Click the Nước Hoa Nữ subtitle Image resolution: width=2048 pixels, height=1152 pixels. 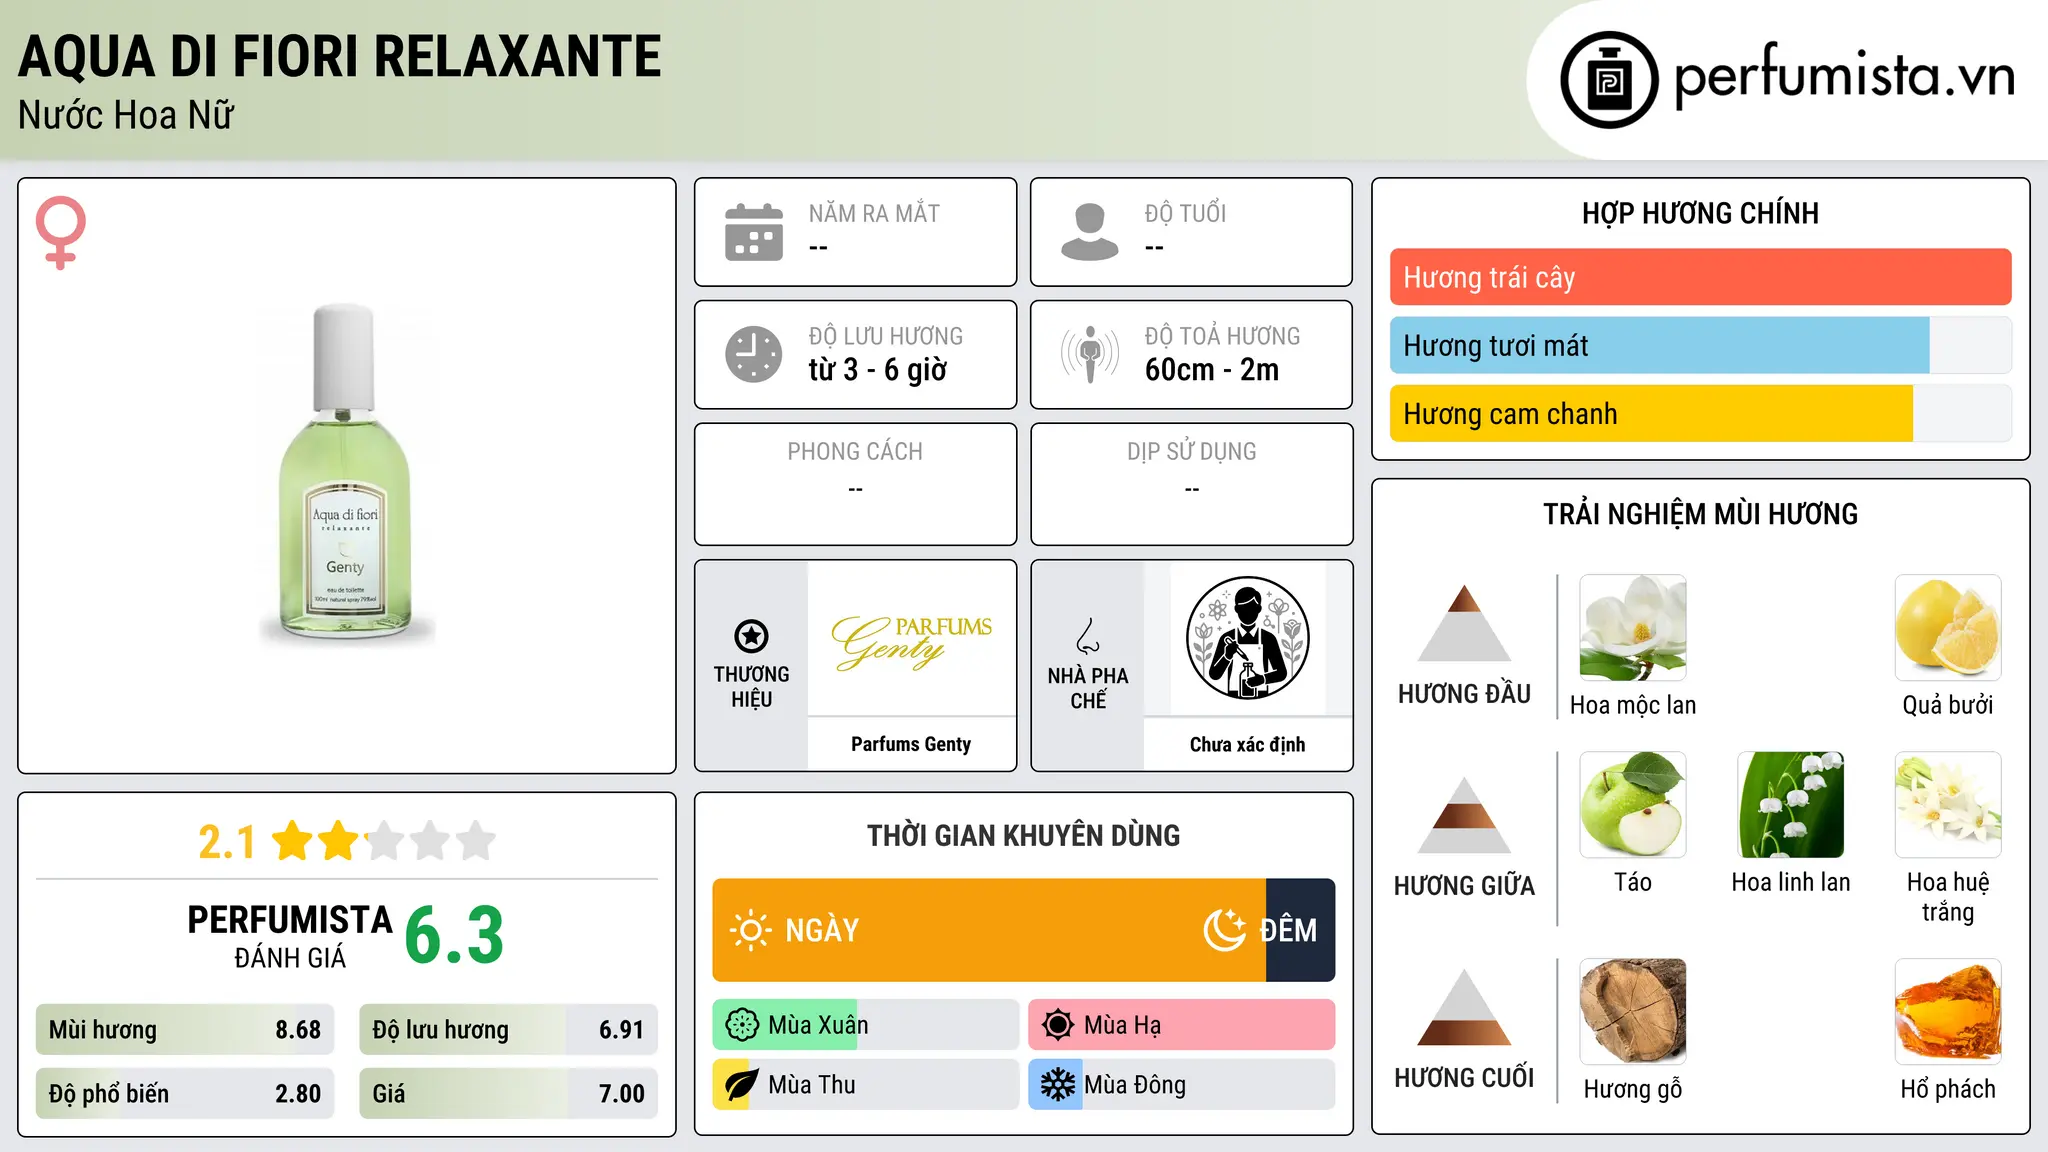tap(126, 115)
